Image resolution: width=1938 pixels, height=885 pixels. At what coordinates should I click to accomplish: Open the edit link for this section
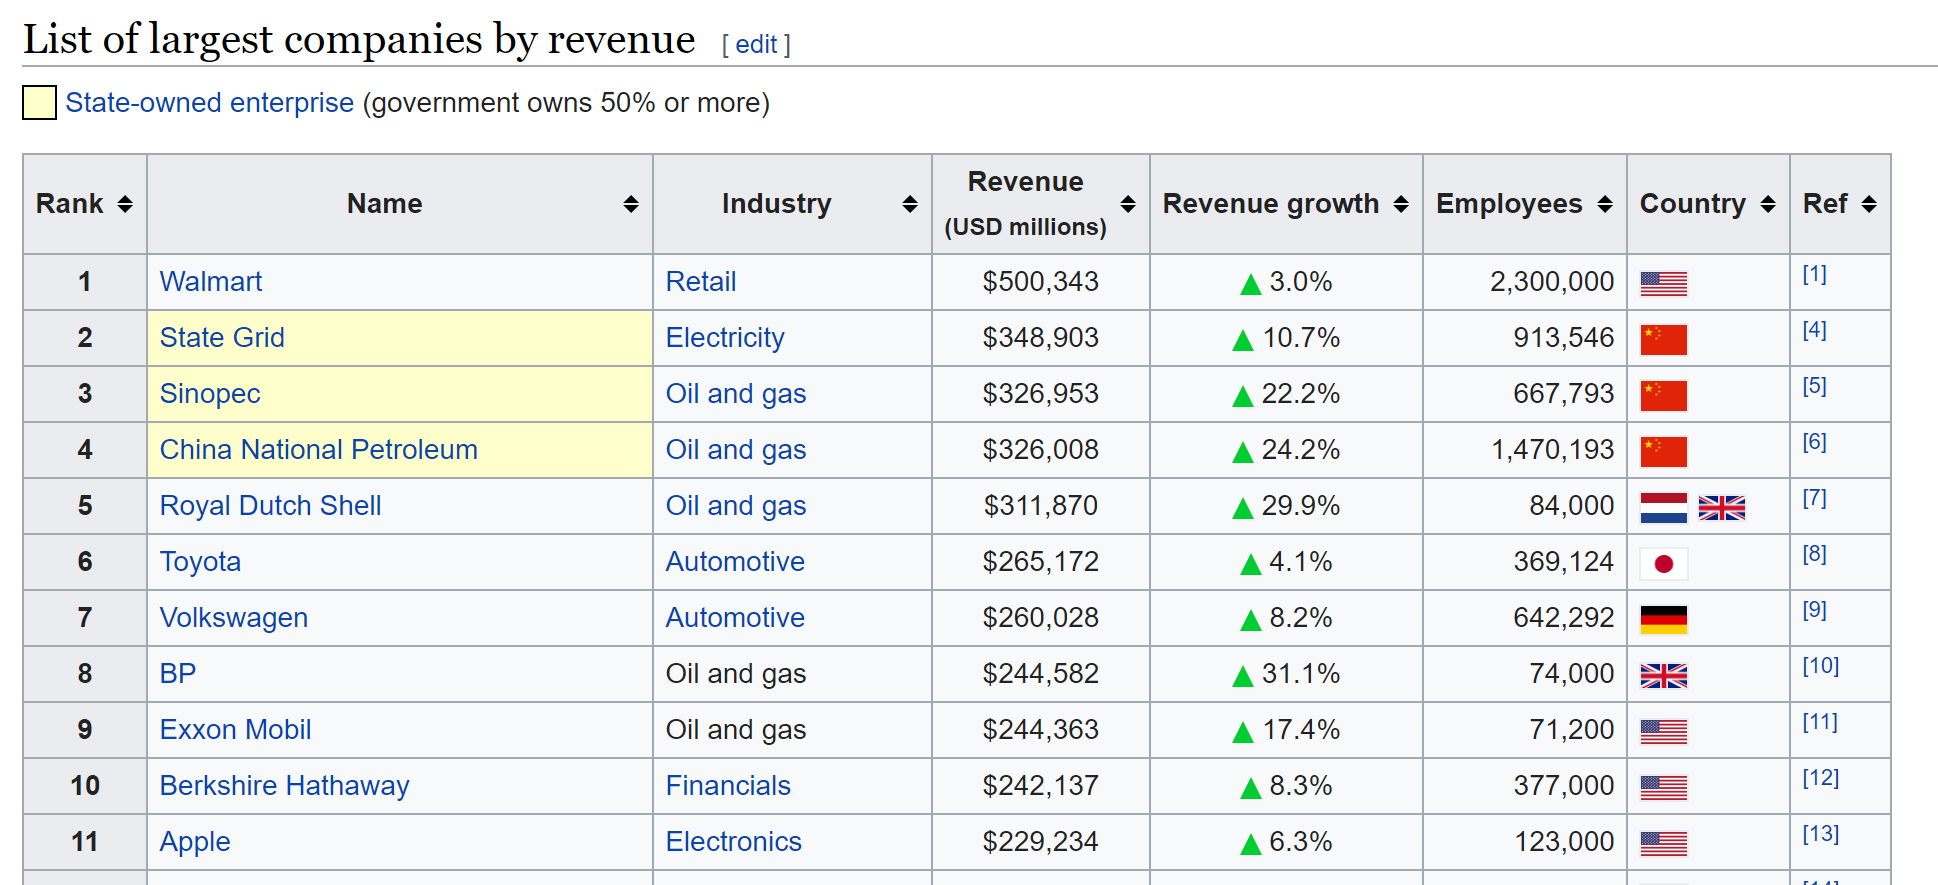756,44
